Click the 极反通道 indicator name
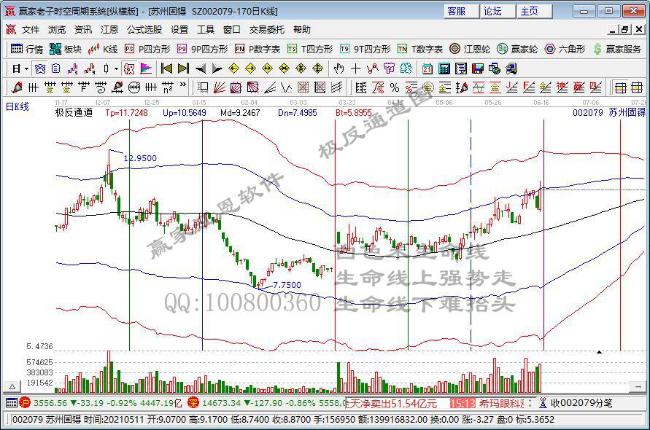Viewport: 650px width, 430px height. pos(74,112)
